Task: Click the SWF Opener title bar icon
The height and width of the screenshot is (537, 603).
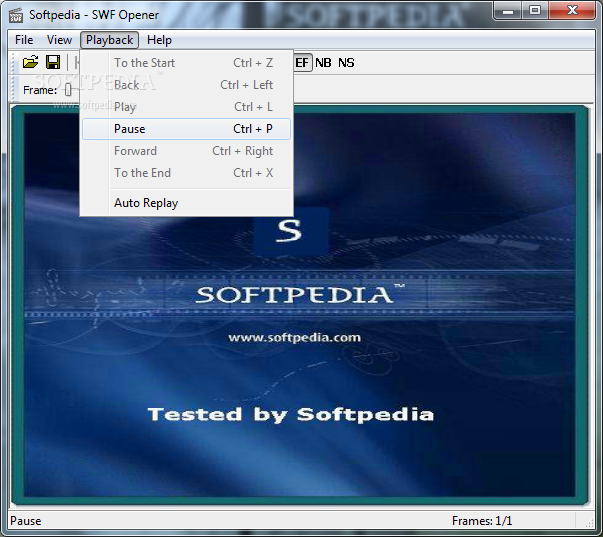Action: (x=16, y=15)
